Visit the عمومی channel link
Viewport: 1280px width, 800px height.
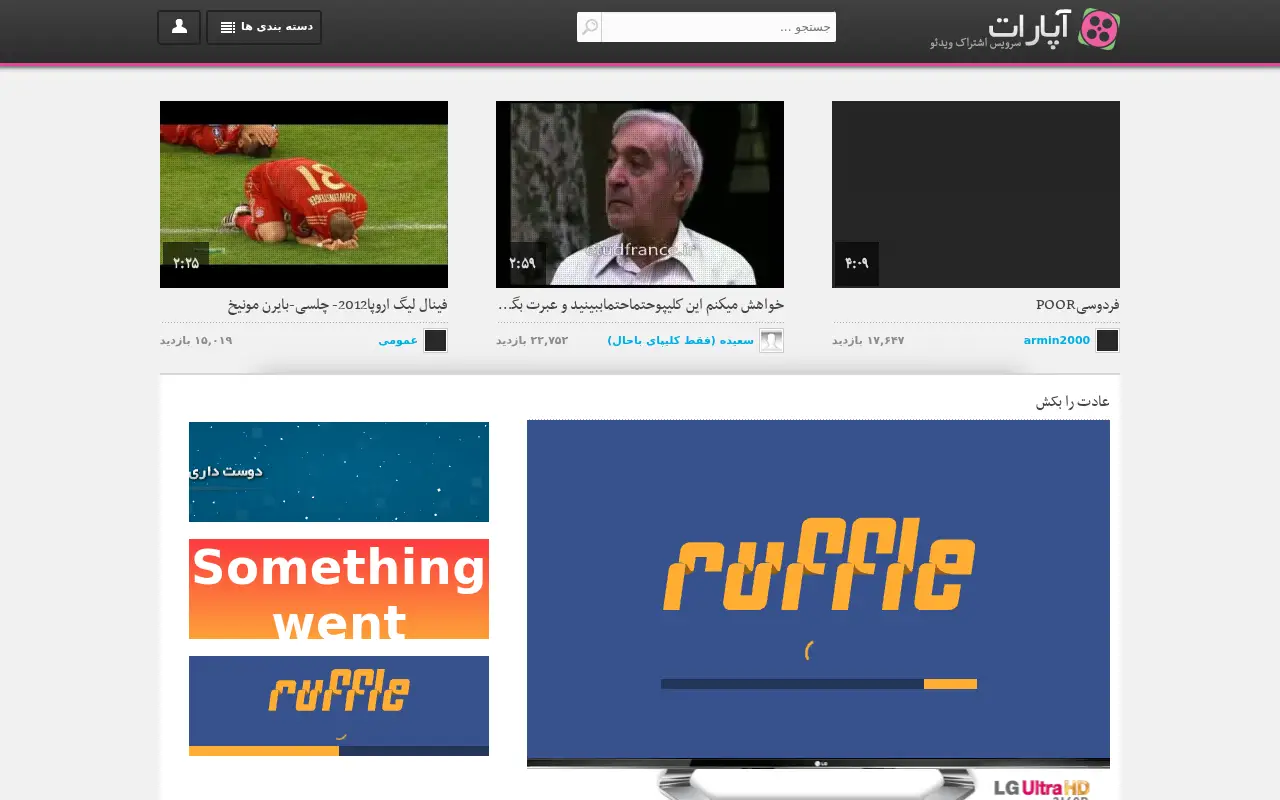398,340
